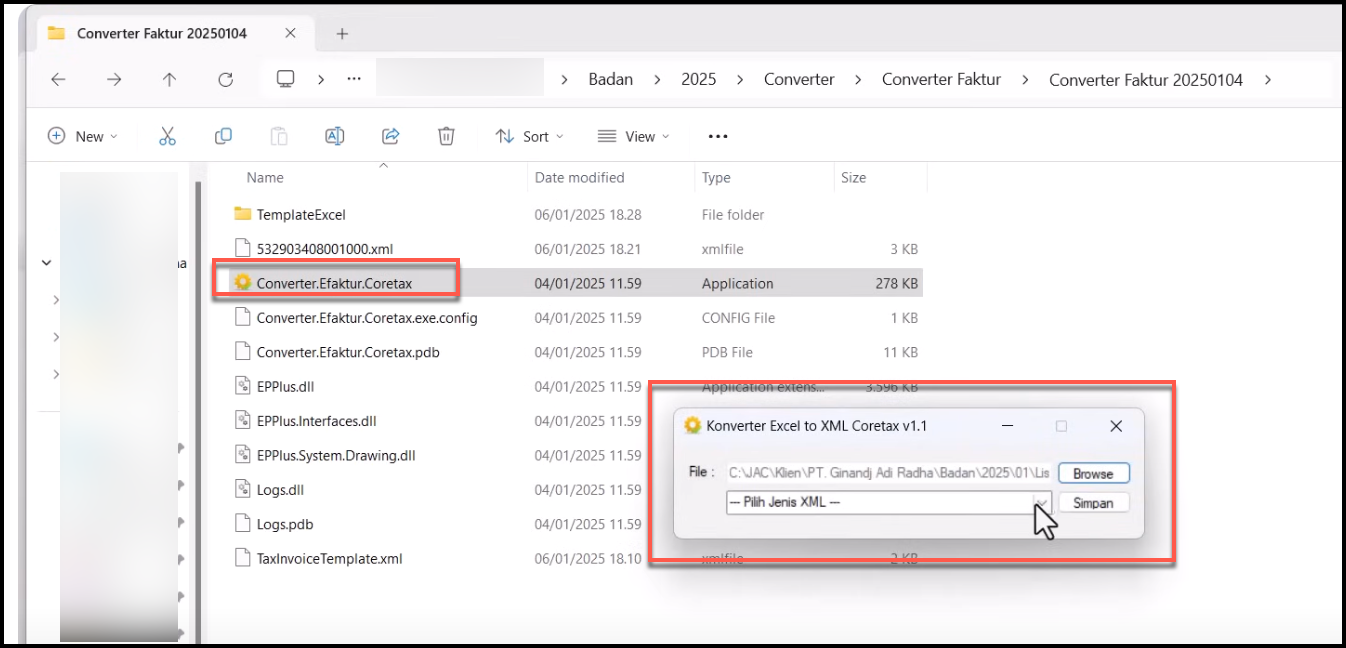The height and width of the screenshot is (648, 1346).
Task: Open the View layout dropdown
Action: click(x=634, y=136)
